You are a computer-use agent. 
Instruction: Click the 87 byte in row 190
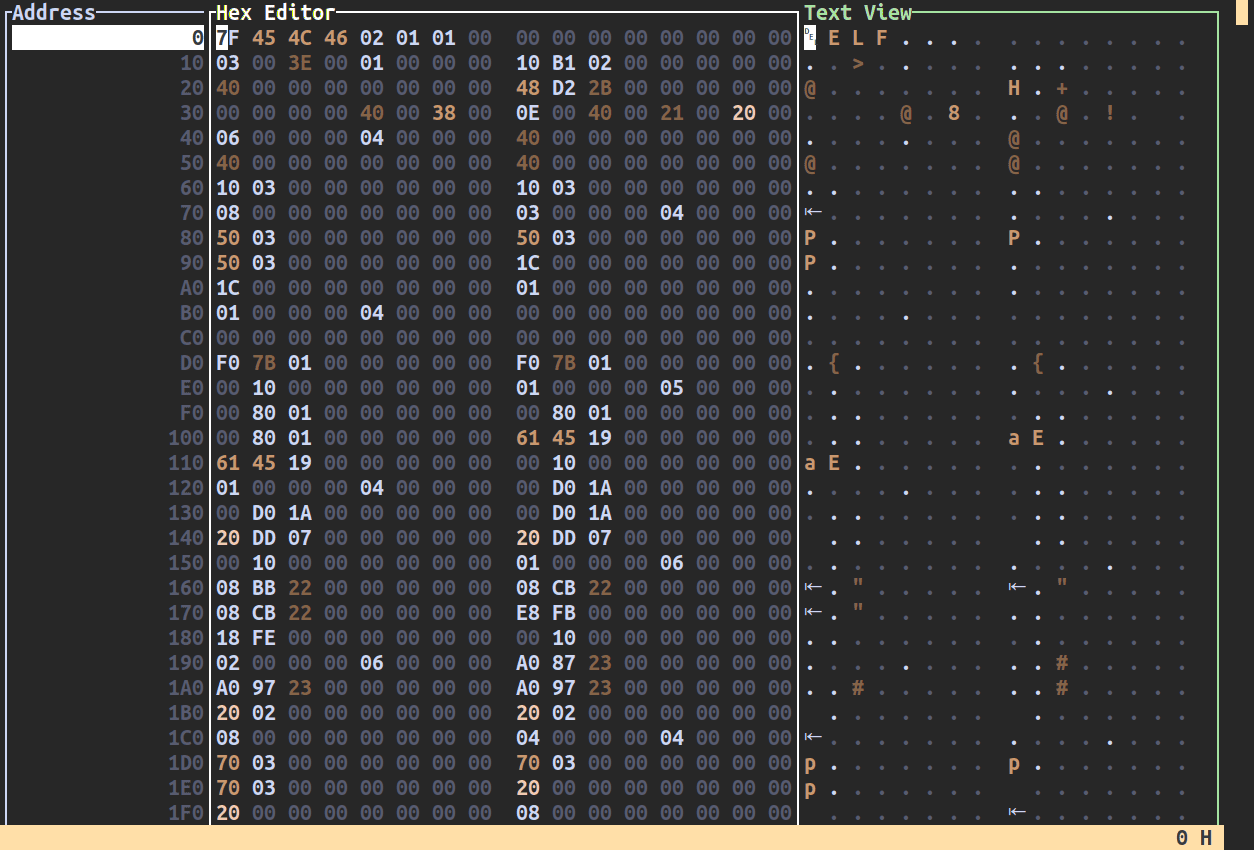564,662
